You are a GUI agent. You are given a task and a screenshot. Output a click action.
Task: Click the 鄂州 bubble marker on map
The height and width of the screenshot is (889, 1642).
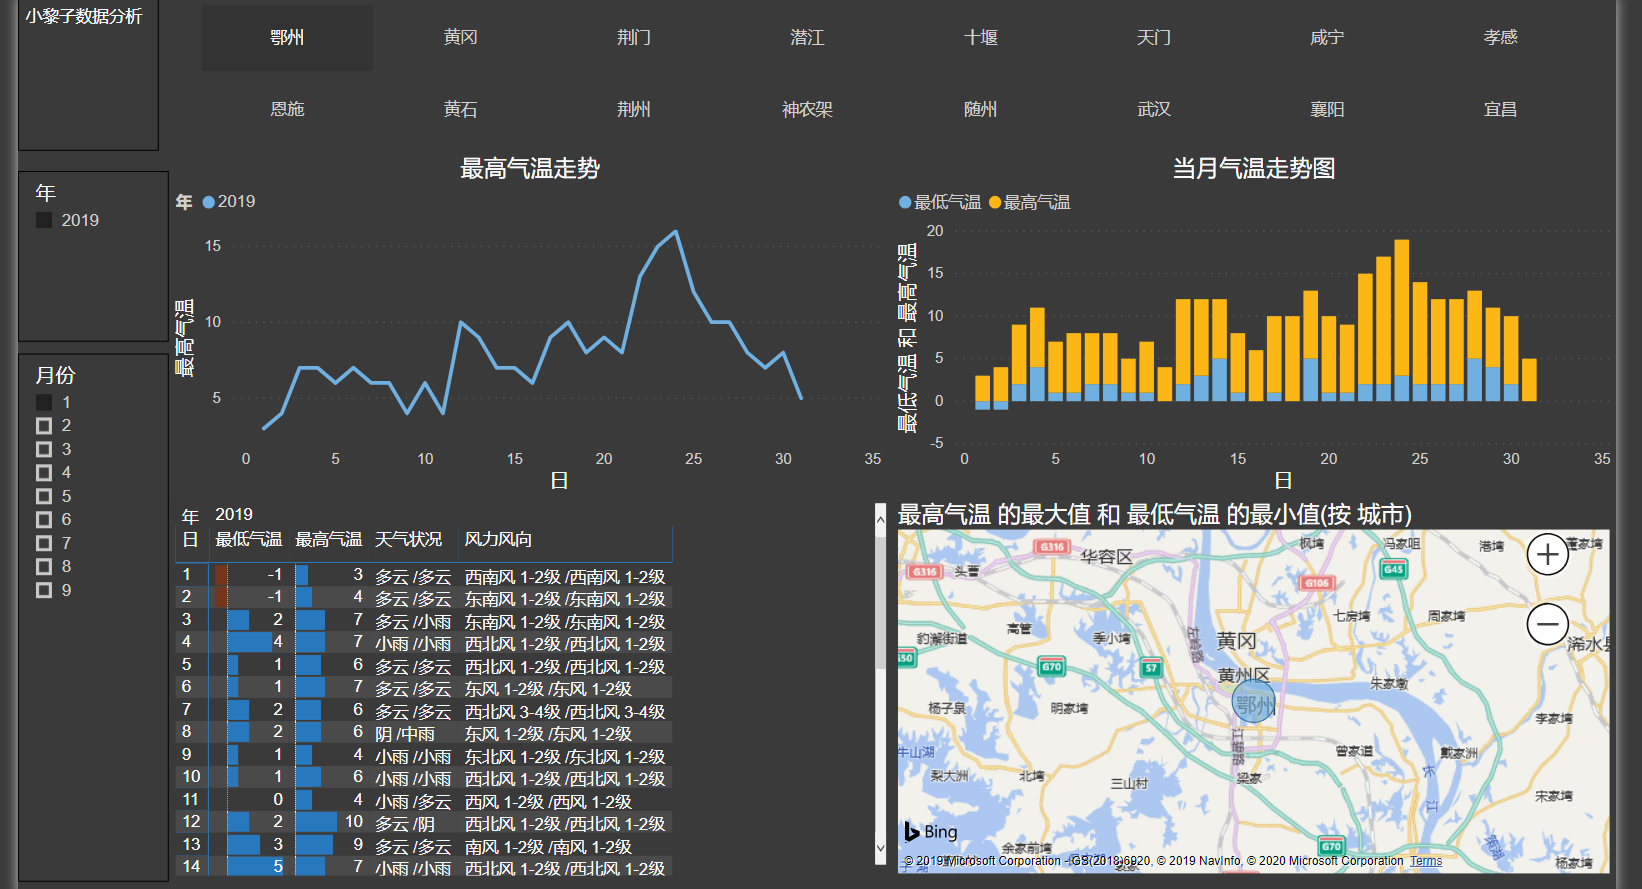(1253, 702)
